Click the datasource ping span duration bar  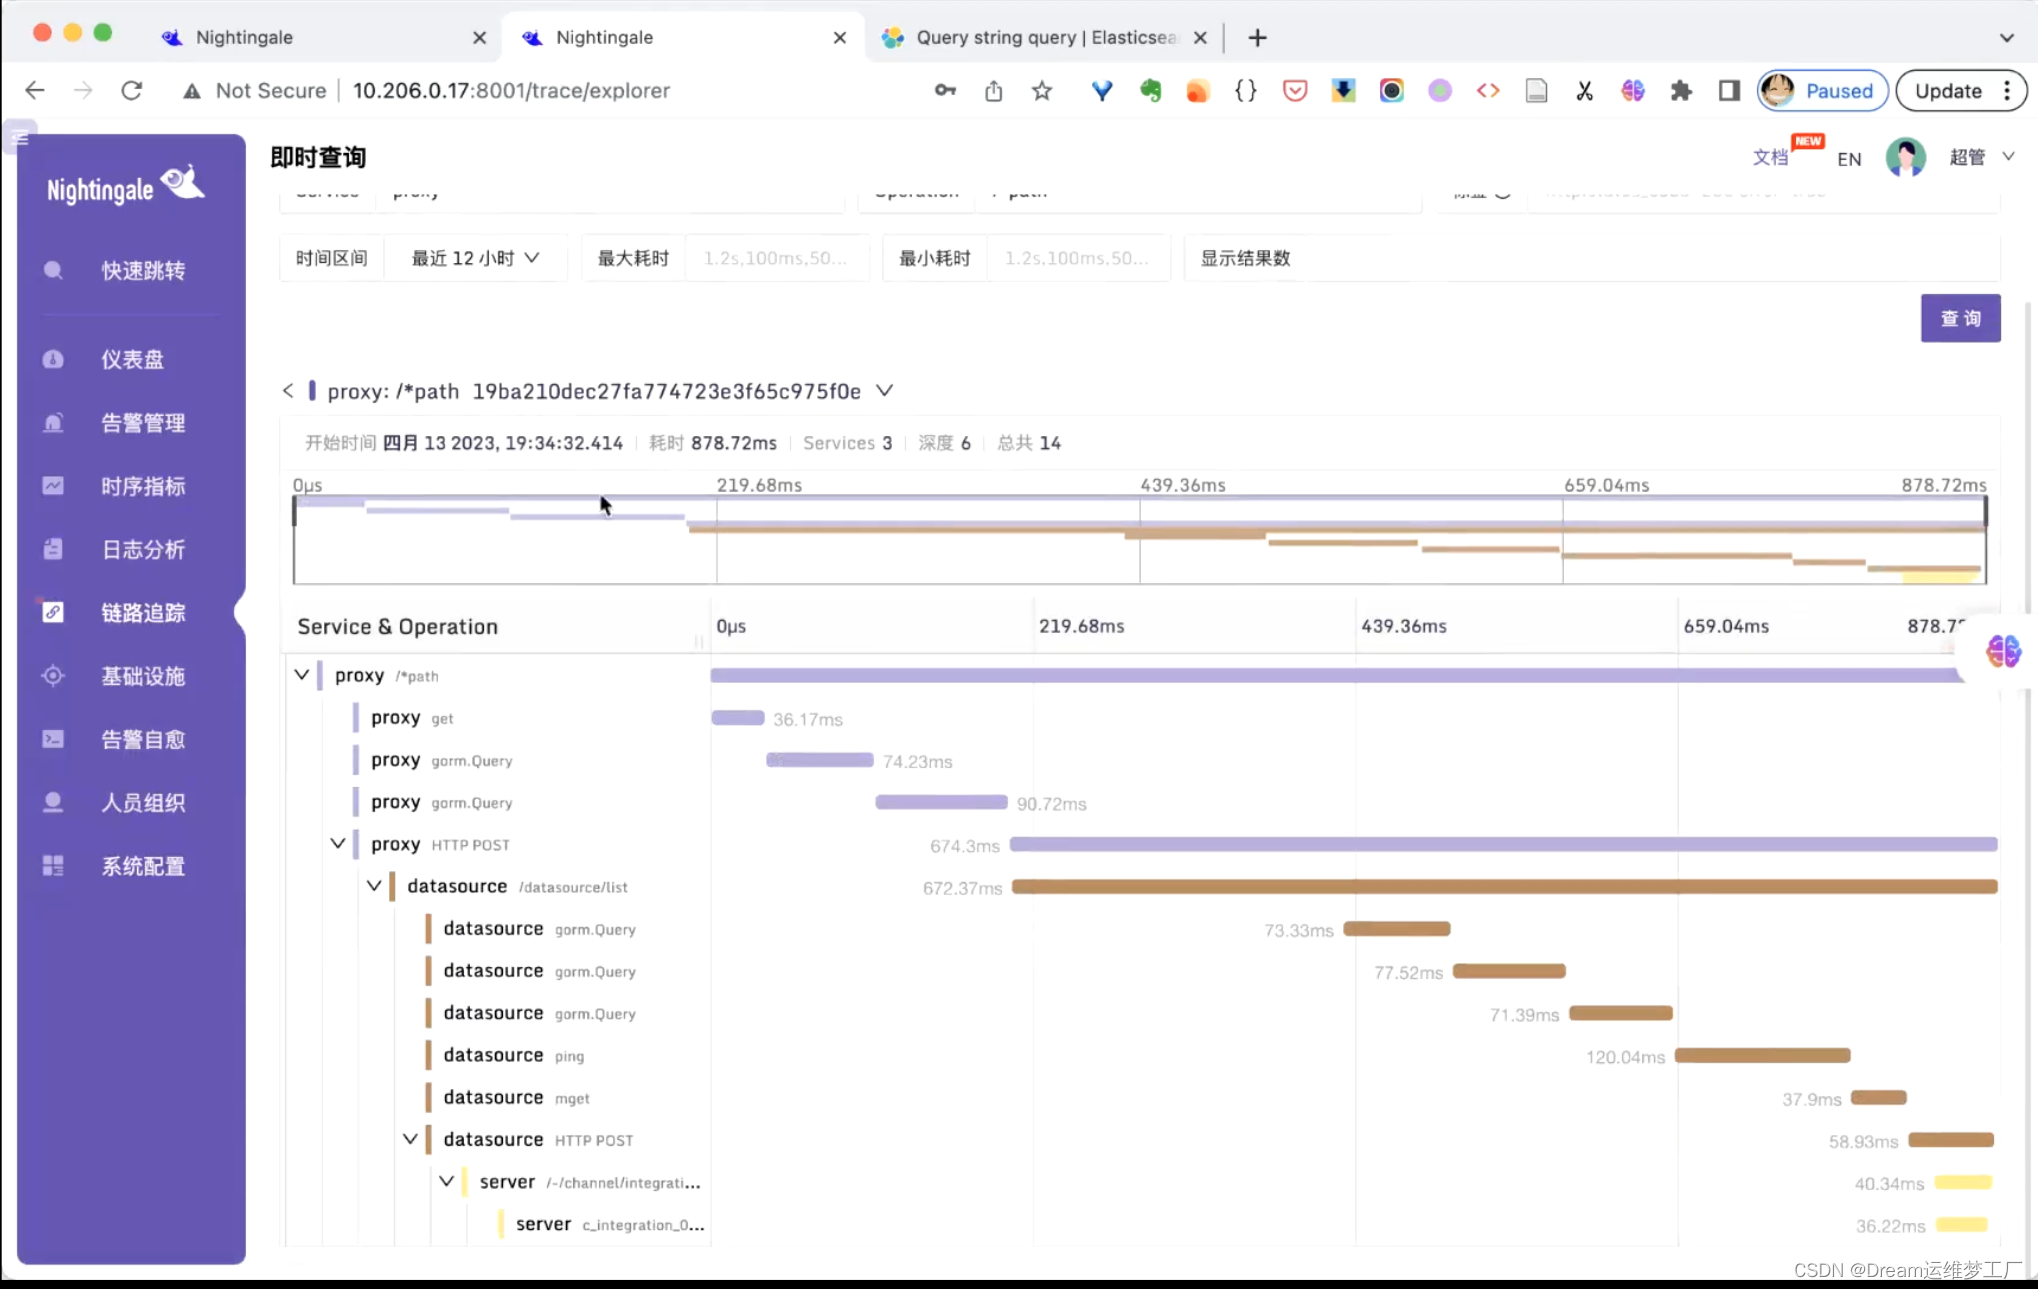point(1762,1056)
